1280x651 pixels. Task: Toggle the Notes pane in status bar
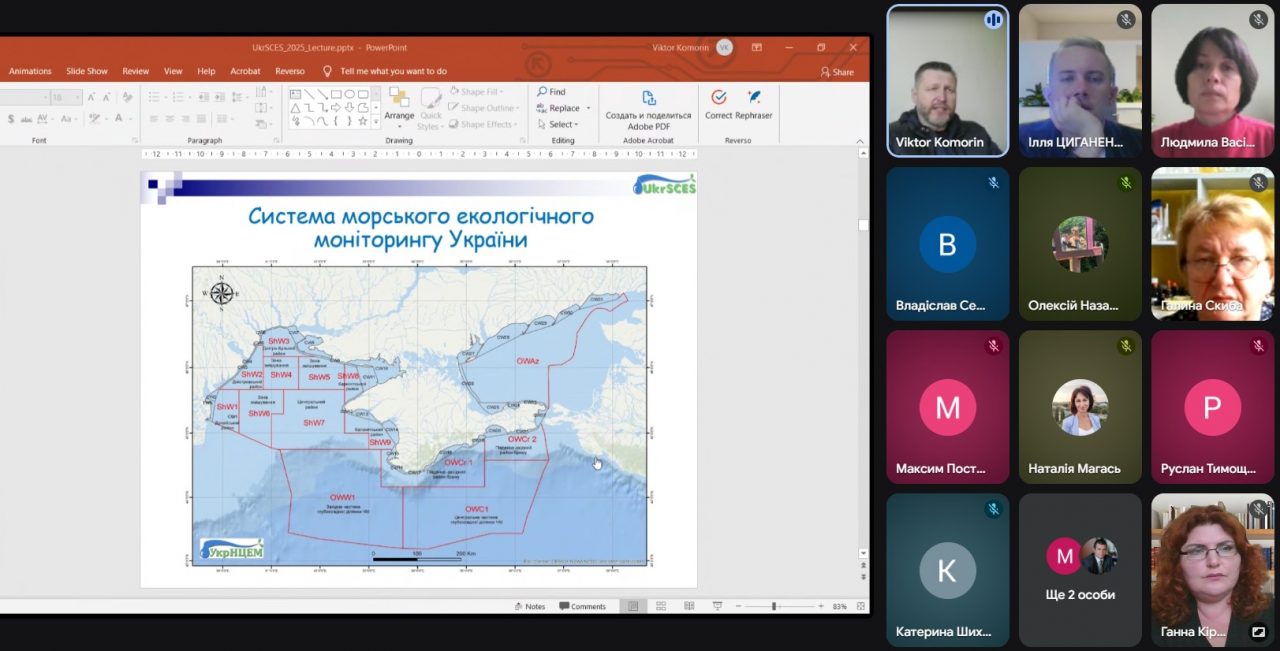(529, 607)
